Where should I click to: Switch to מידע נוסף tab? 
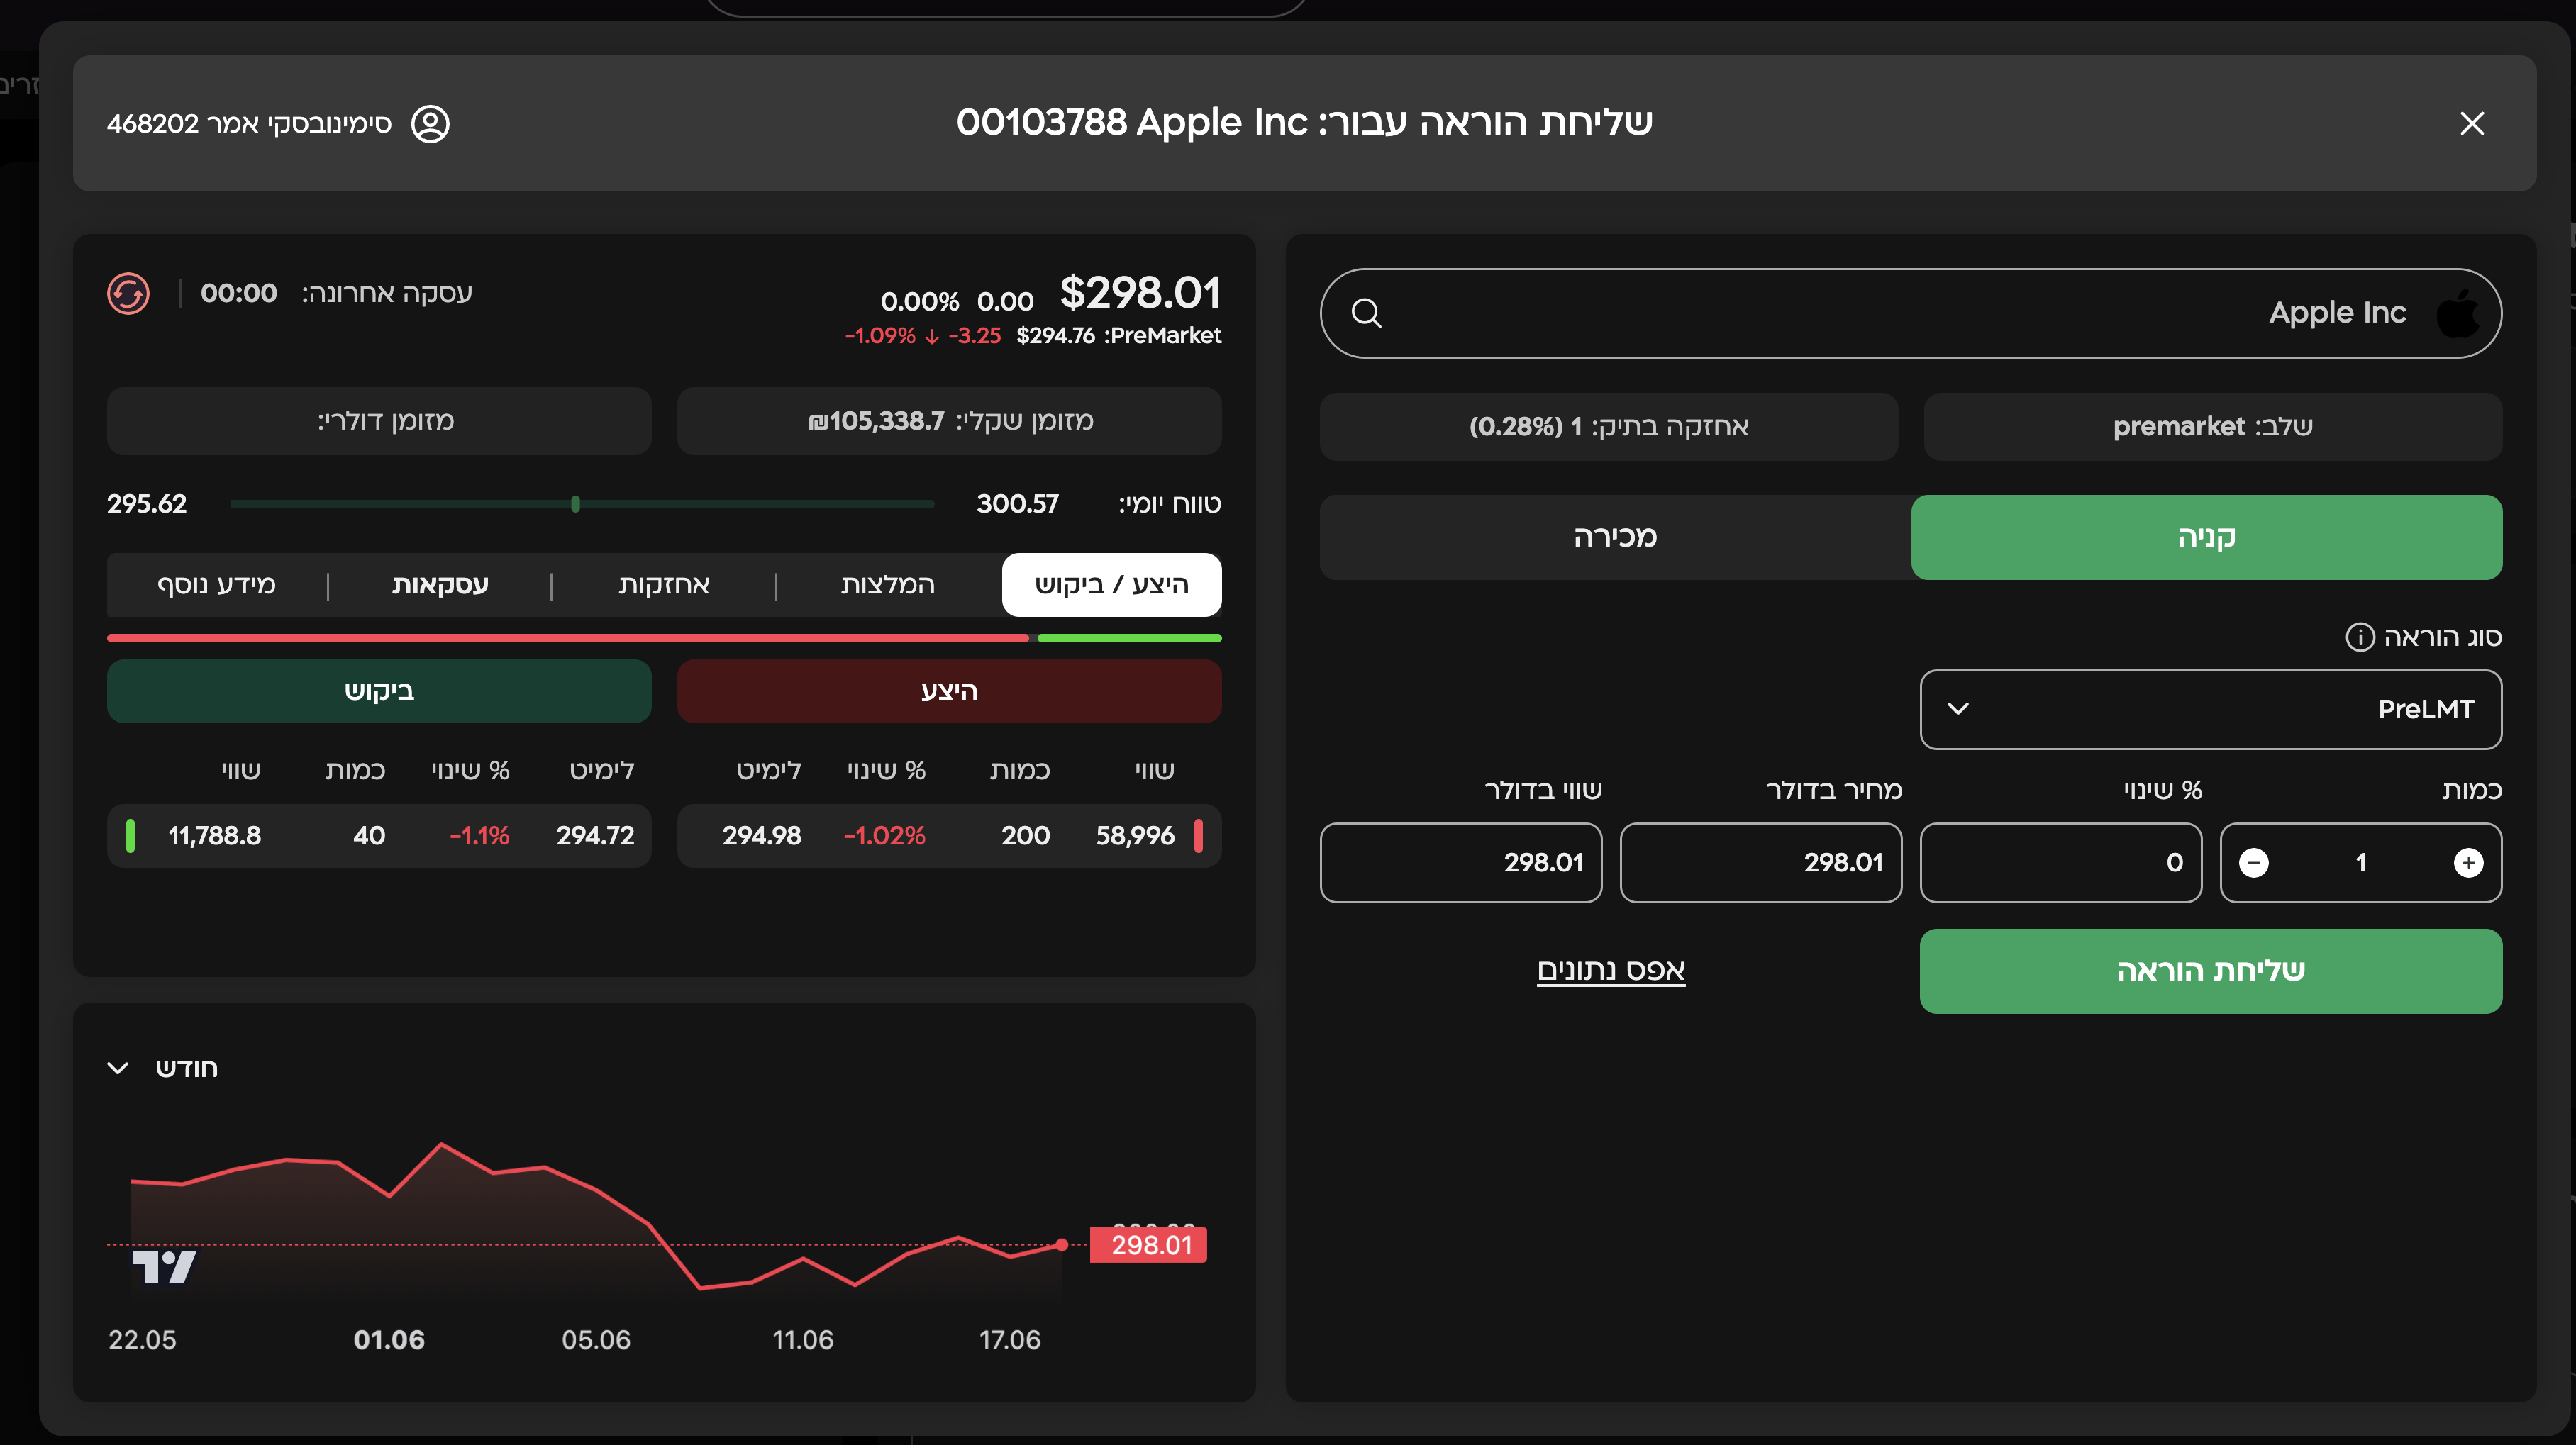216,585
